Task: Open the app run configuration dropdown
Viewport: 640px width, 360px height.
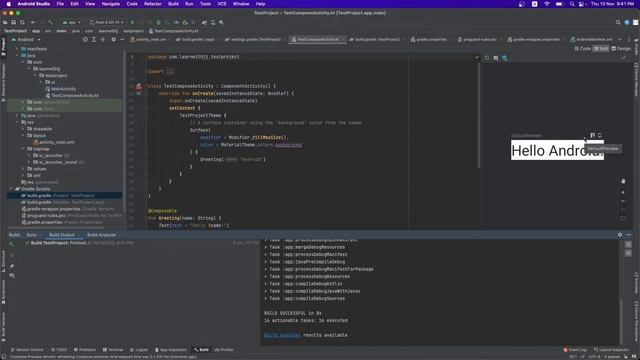Action: (71, 22)
